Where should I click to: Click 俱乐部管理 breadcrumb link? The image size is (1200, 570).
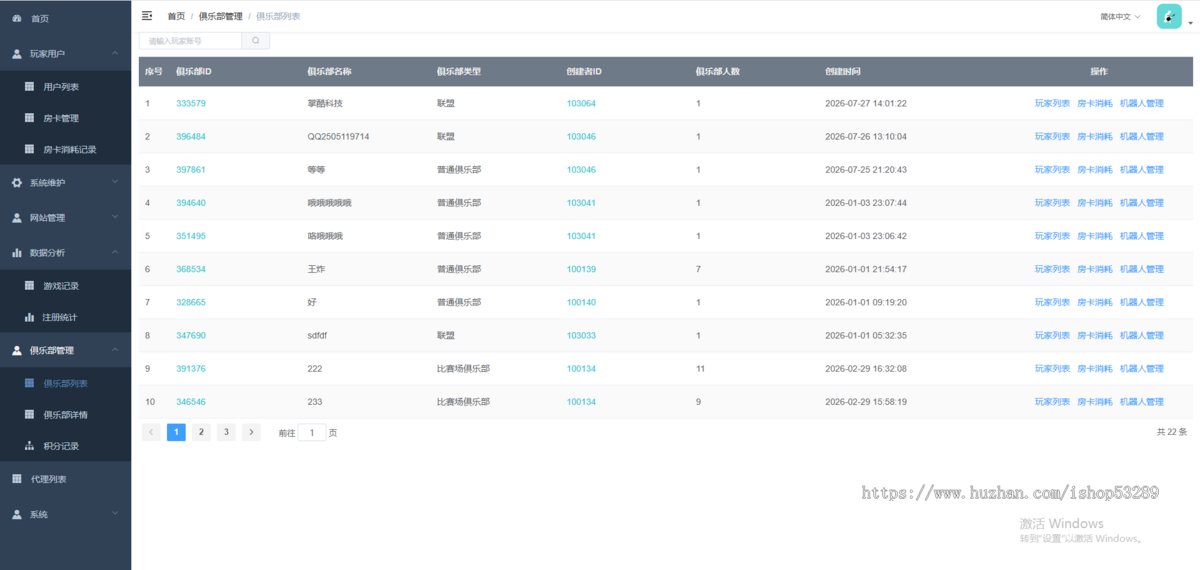(x=220, y=16)
